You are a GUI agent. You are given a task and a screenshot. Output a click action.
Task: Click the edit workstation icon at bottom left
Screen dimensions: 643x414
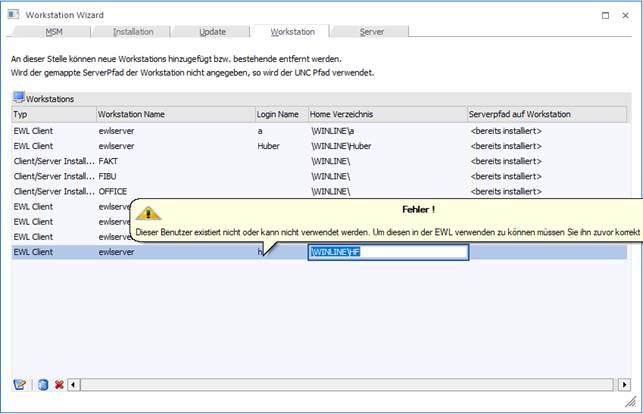(19, 384)
